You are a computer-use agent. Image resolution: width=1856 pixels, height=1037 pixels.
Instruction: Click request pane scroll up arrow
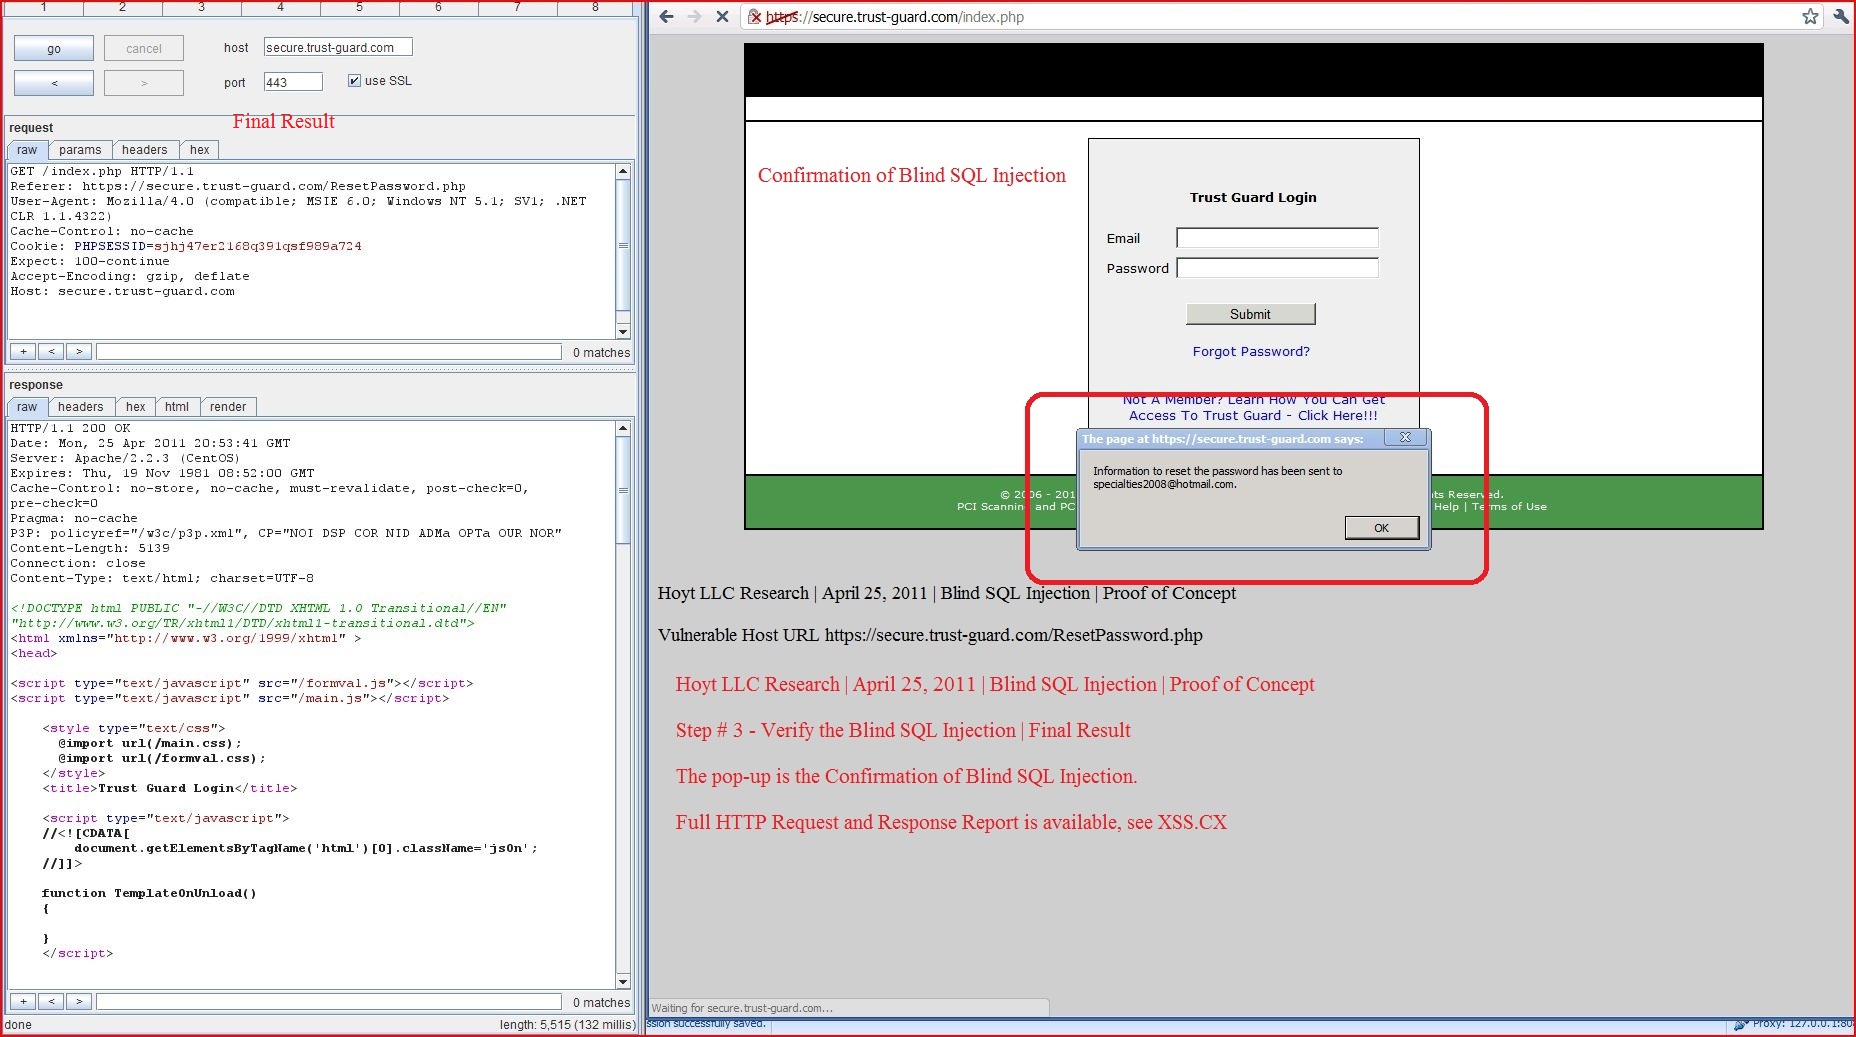pyautogui.click(x=623, y=171)
